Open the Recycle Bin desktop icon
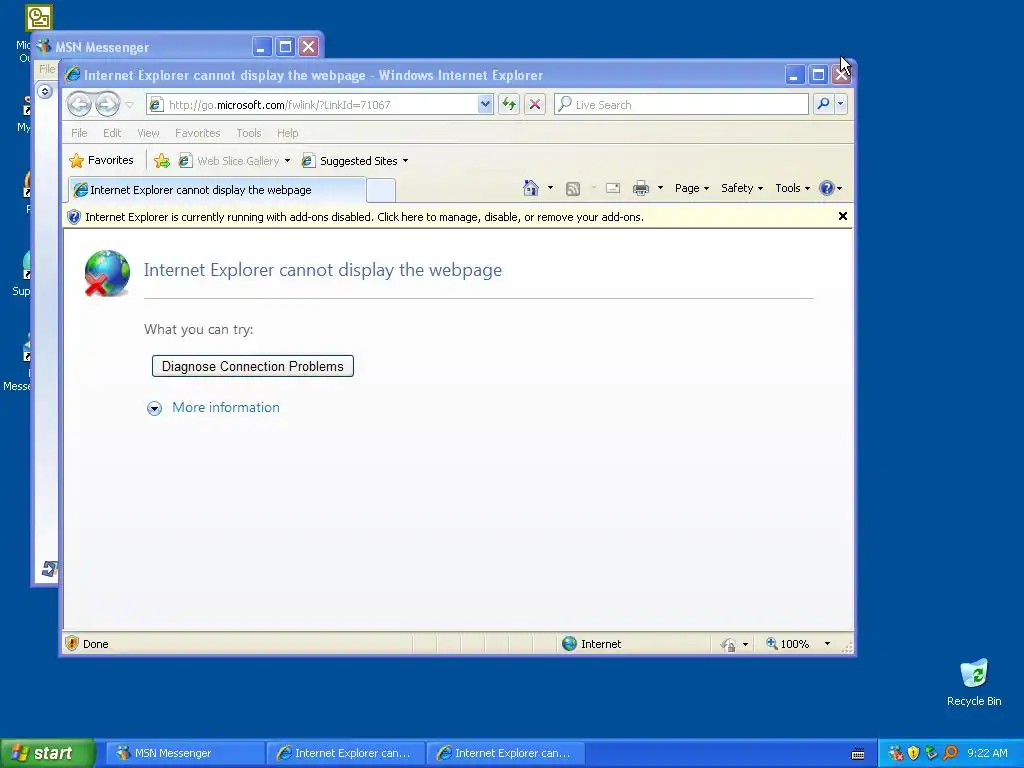The width and height of the screenshot is (1024, 768). tap(974, 682)
